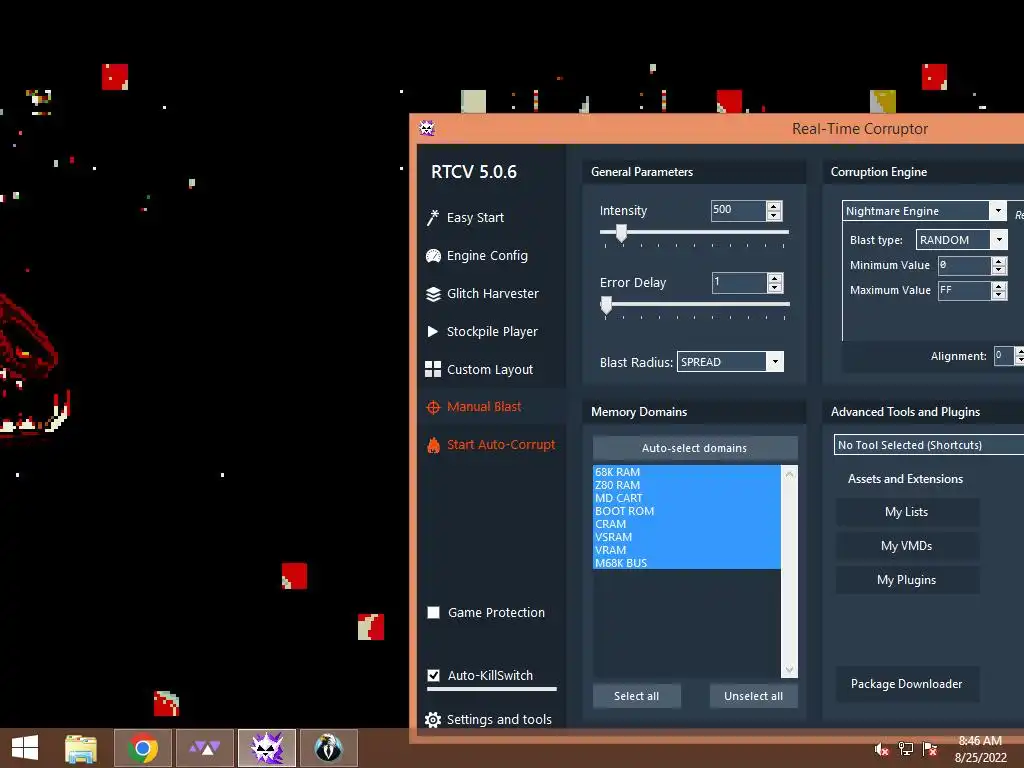The image size is (1024, 768).
Task: Click the Intensity value field showing 500
Action: (738, 210)
